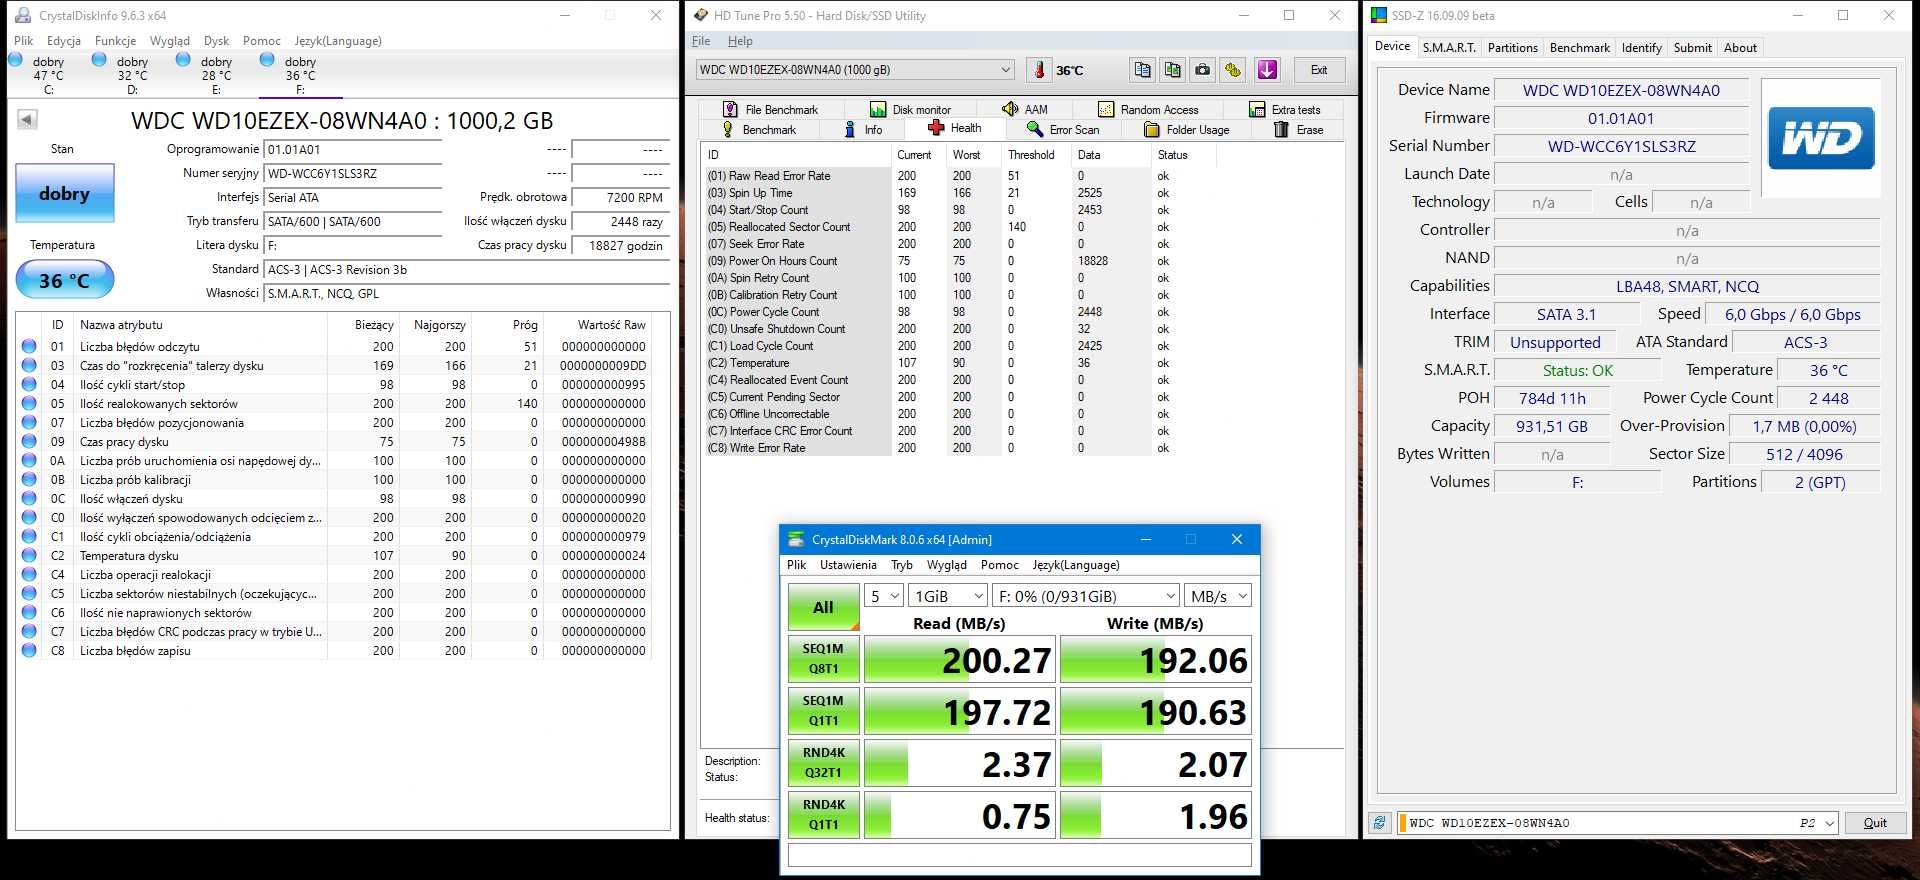Open the Random Access tab in HD Tune
The image size is (1920, 880).
click(1148, 109)
